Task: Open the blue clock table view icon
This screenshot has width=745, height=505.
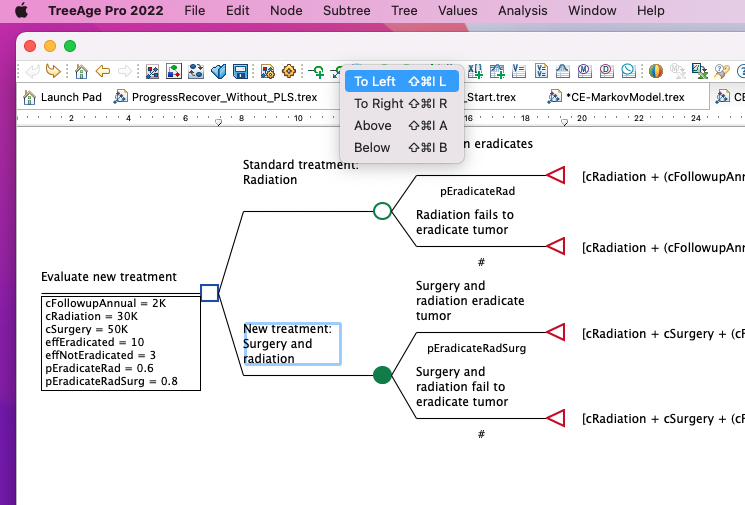Action: tap(628, 71)
